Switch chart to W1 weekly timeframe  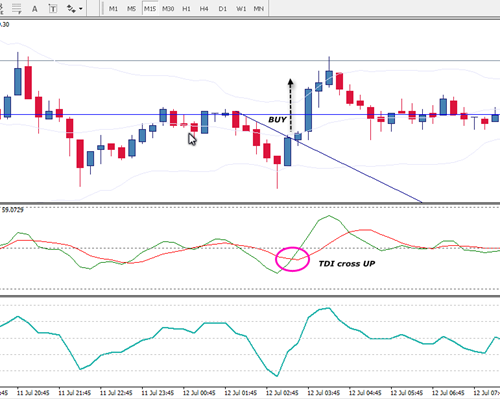coord(241,9)
